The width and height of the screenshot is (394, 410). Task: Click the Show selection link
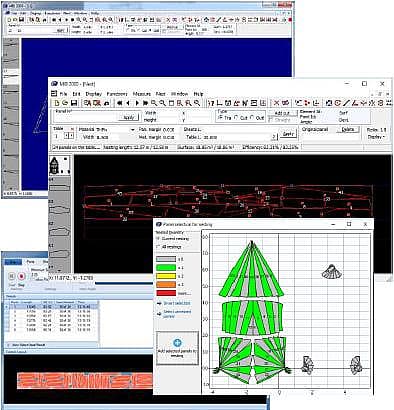[x=177, y=303]
